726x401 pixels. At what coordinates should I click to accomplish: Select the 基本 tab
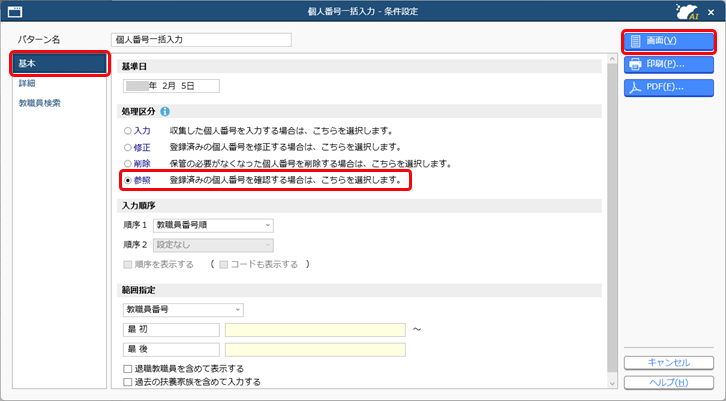click(60, 64)
